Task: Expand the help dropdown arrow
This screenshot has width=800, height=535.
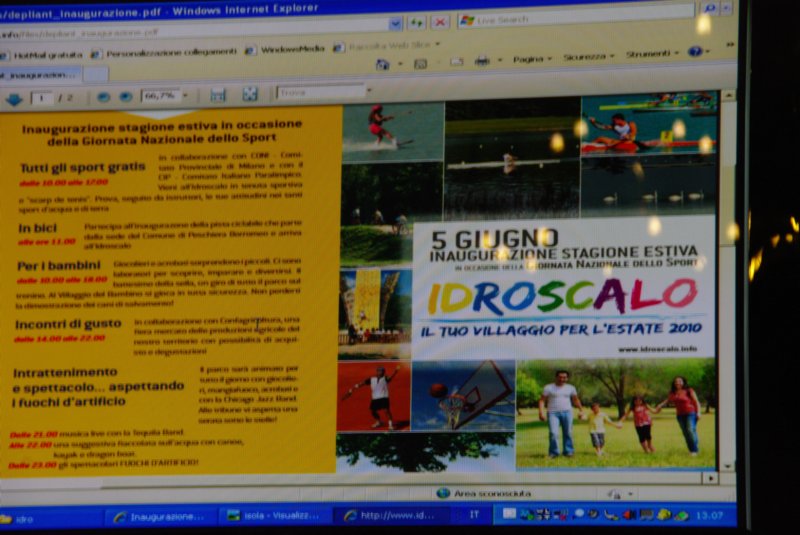Action: (709, 52)
